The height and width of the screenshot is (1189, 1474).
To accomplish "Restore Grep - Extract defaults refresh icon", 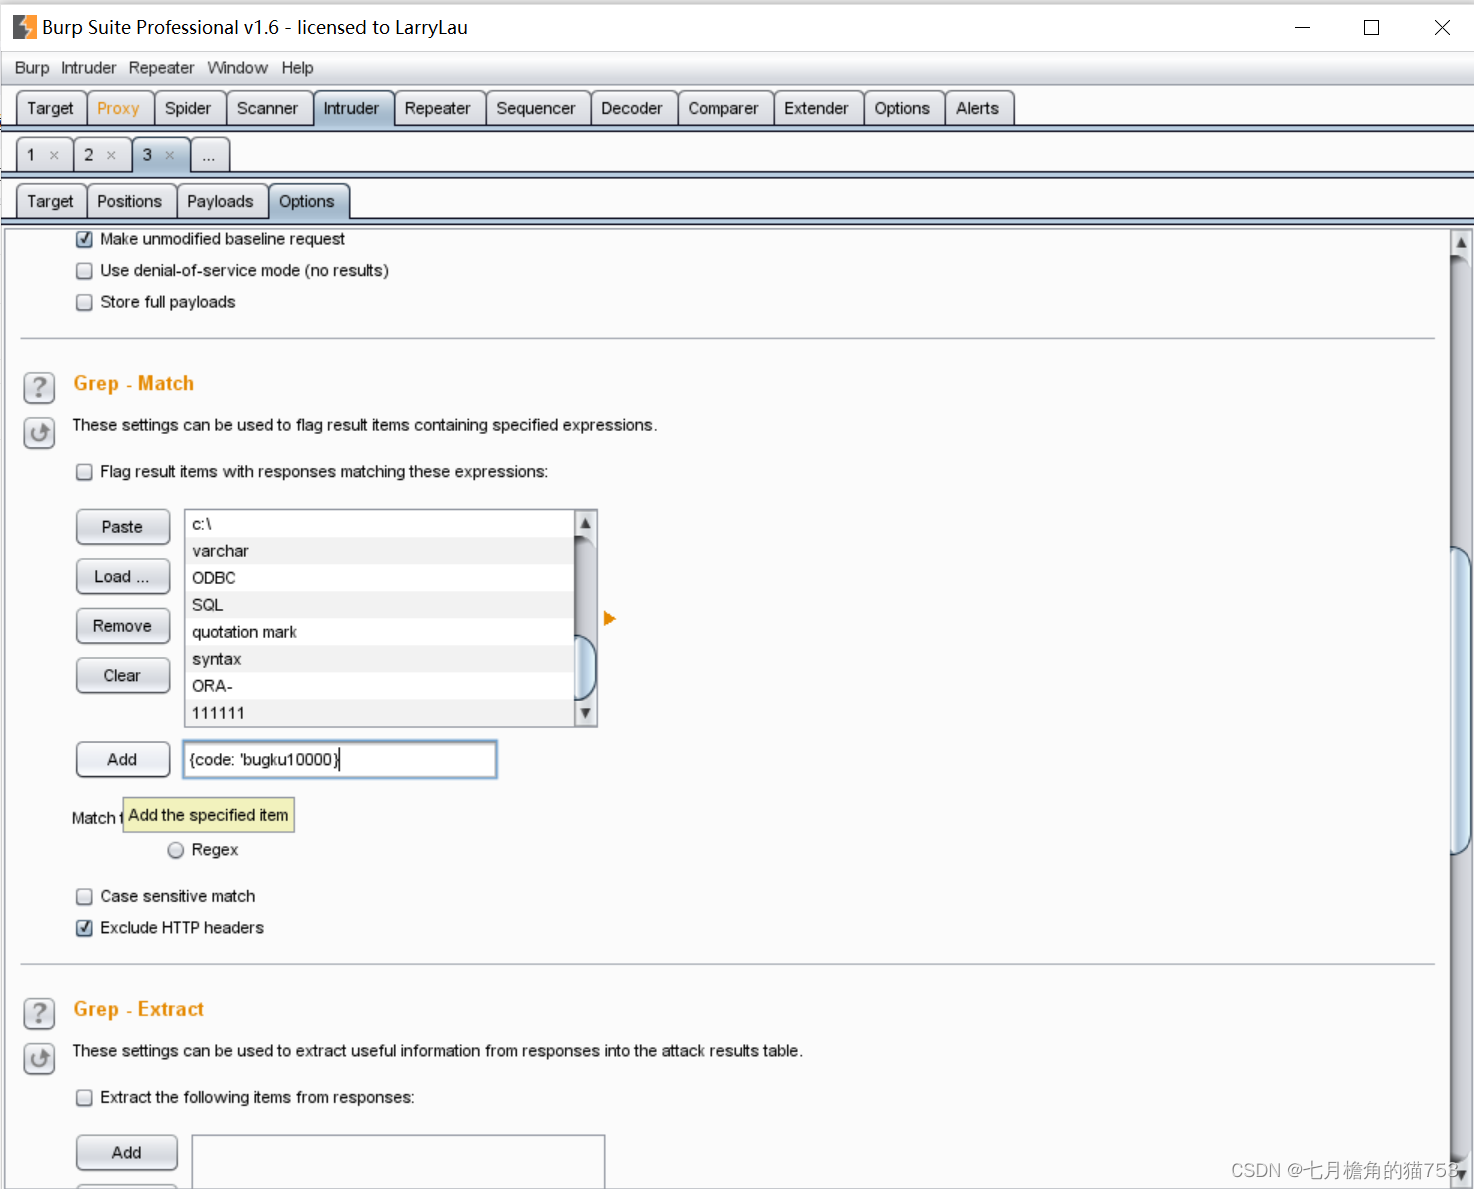I will coord(39,1058).
